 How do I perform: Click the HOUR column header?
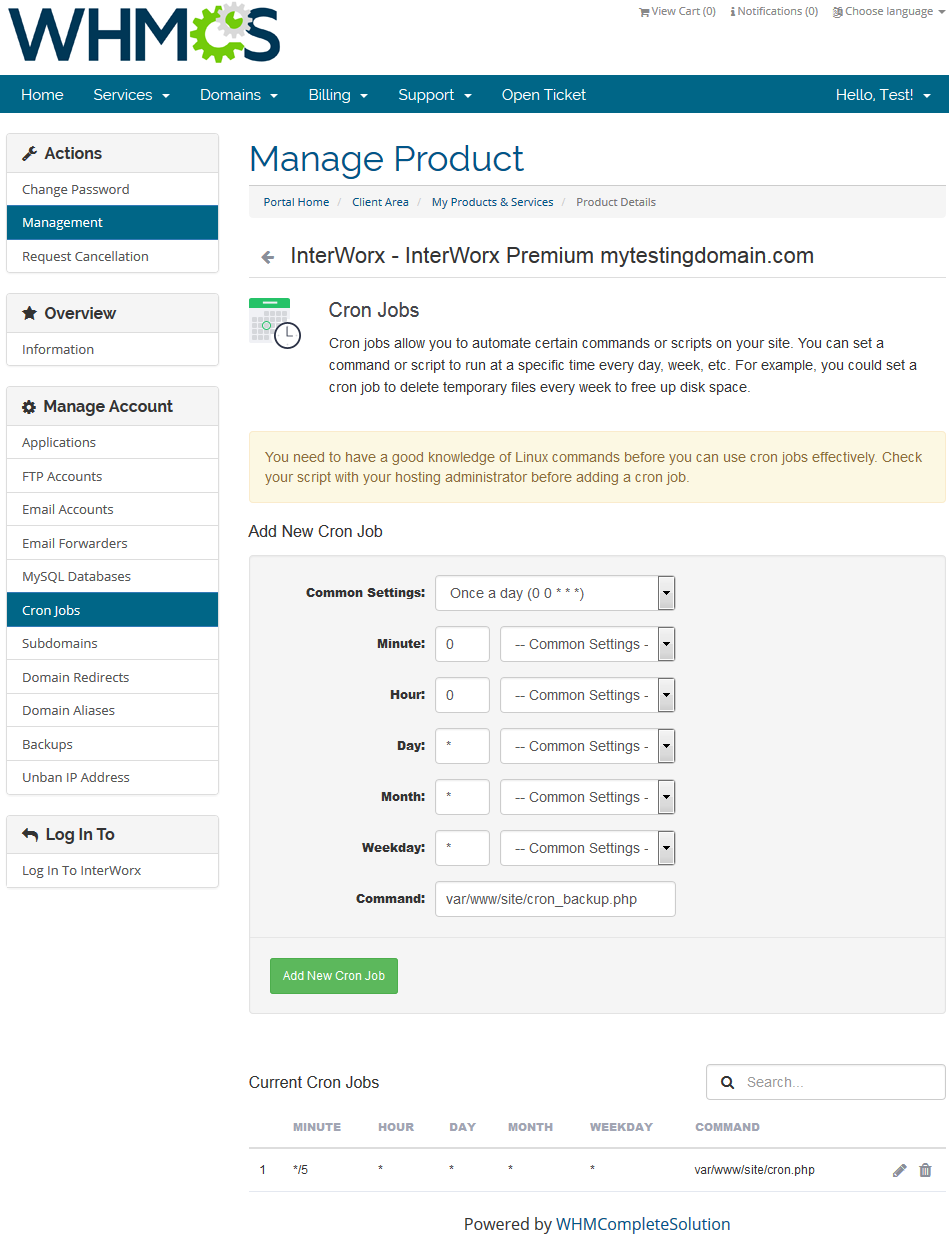click(x=396, y=1127)
